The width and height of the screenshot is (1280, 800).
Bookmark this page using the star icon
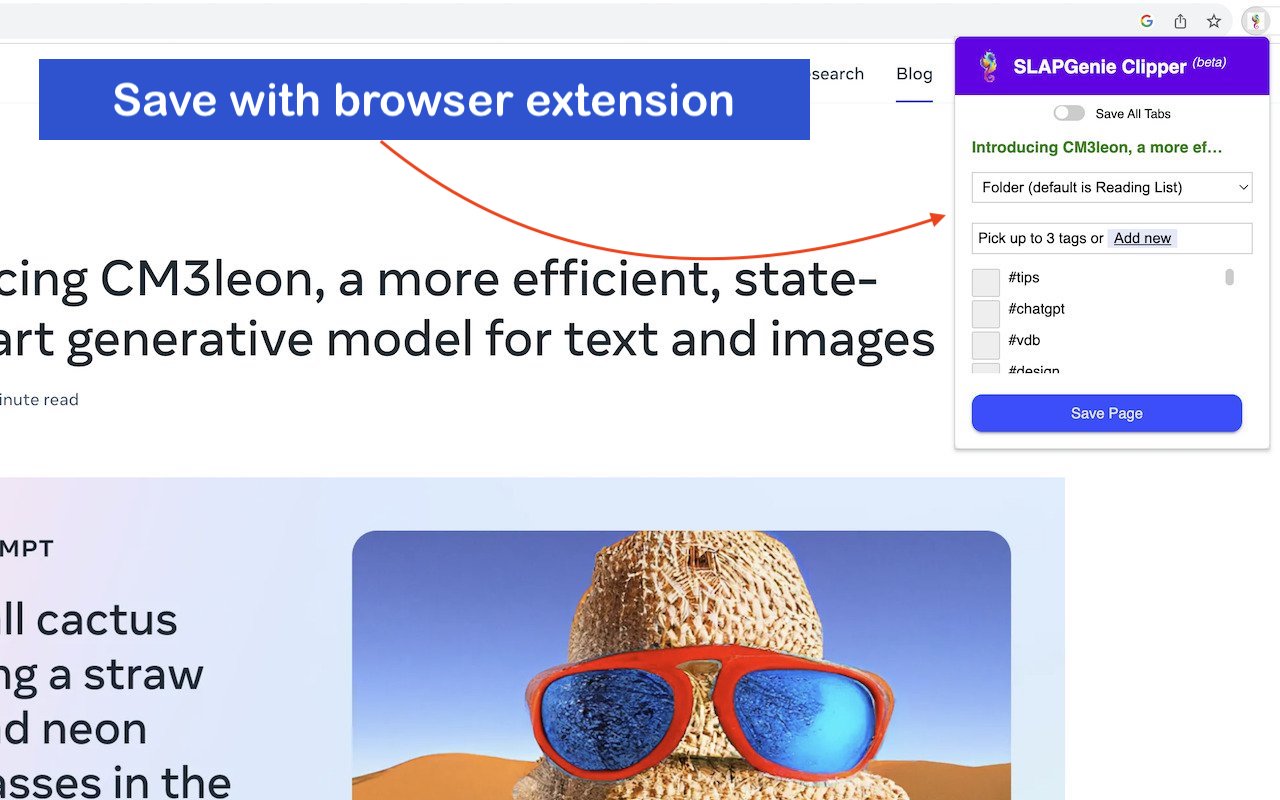pyautogui.click(x=1213, y=21)
